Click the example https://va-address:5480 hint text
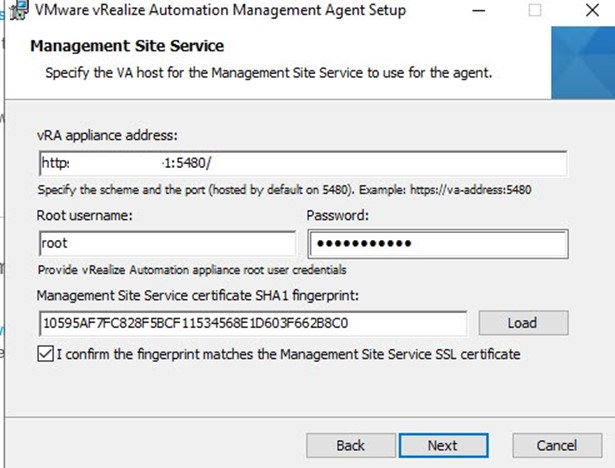The width and height of the screenshot is (615, 468). 471,190
